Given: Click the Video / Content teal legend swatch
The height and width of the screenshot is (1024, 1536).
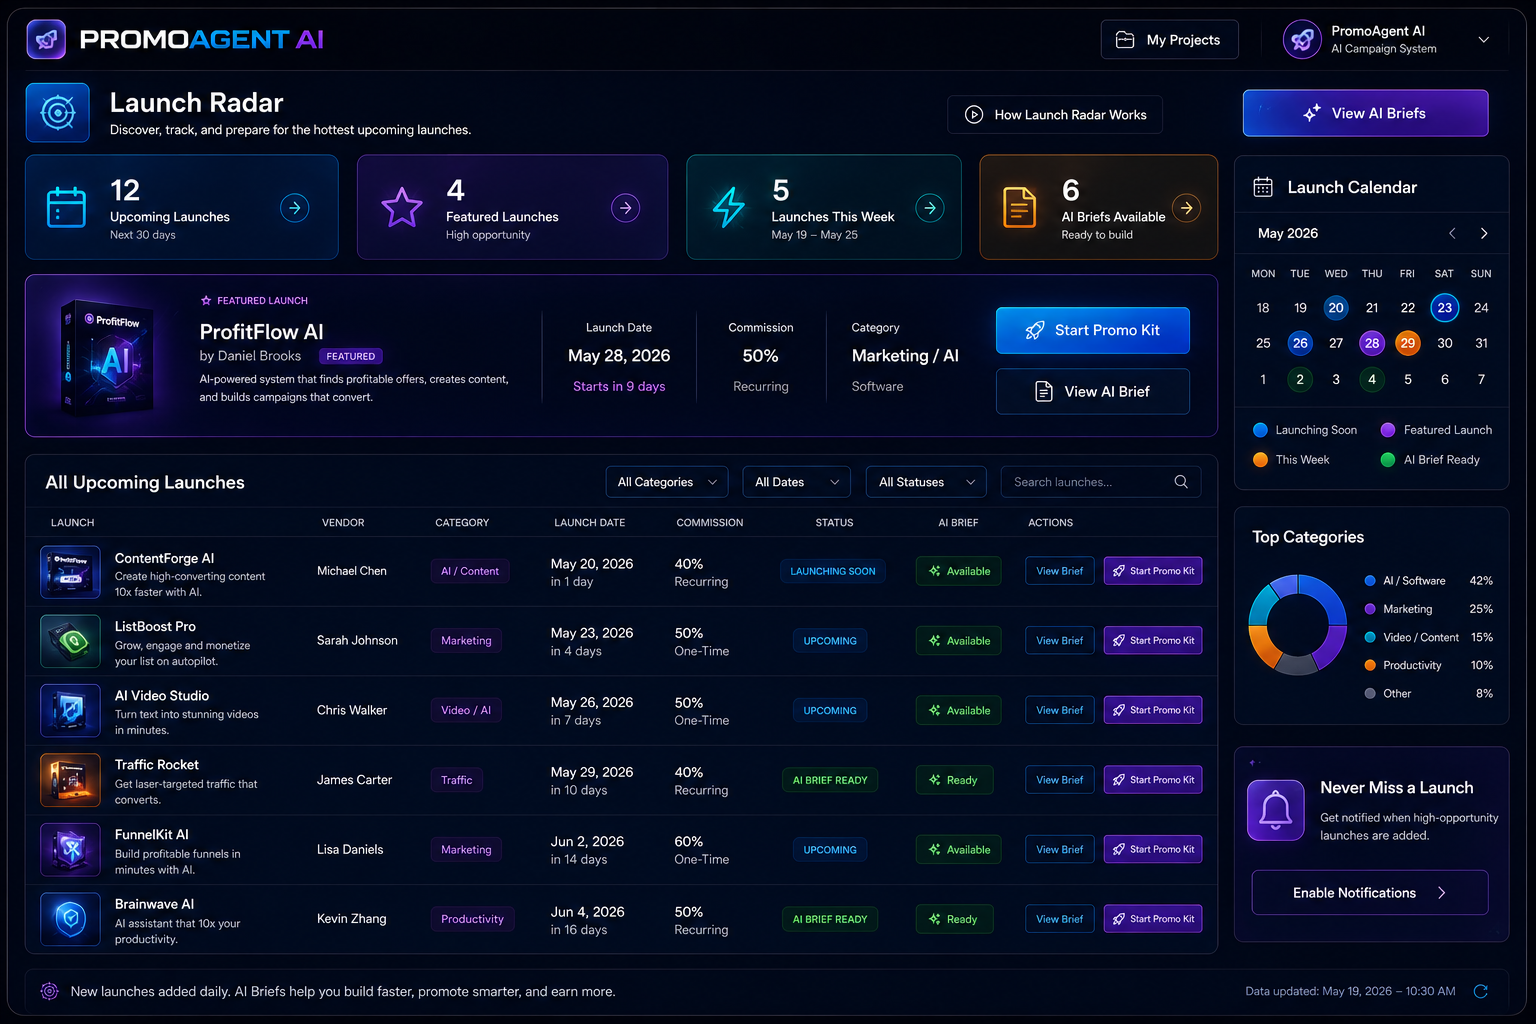Looking at the screenshot, I should tap(1370, 637).
